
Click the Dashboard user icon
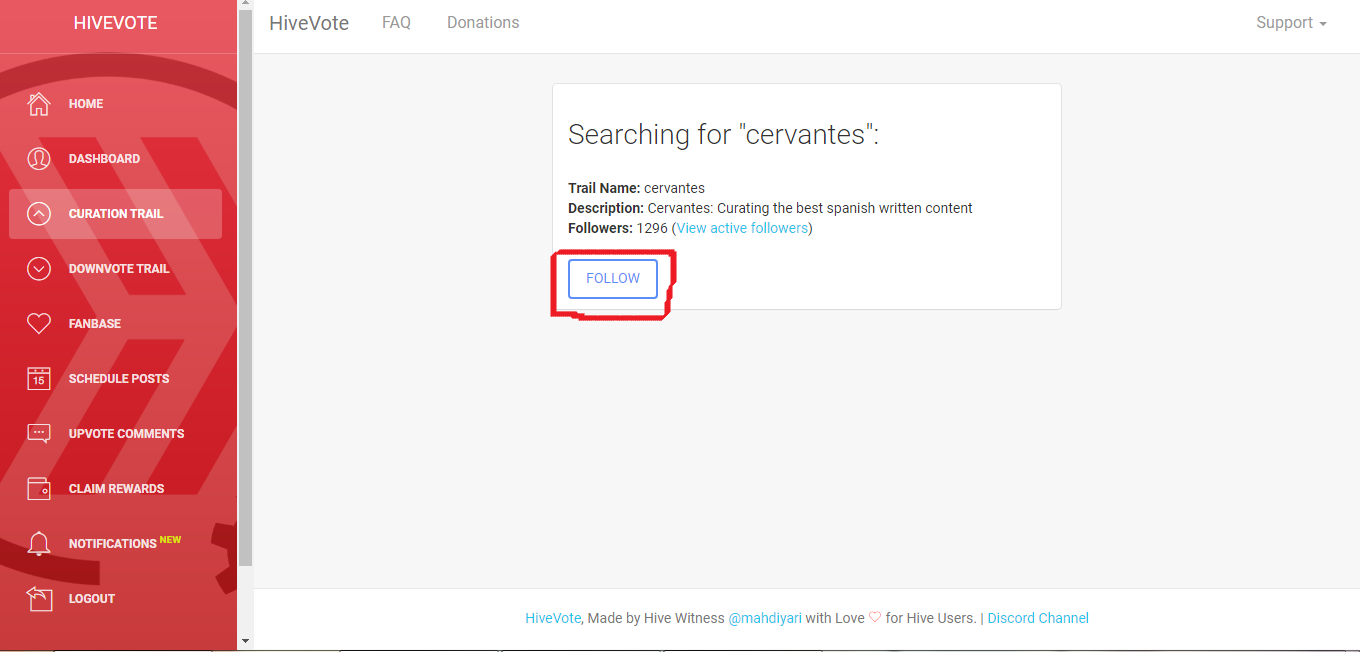39,159
